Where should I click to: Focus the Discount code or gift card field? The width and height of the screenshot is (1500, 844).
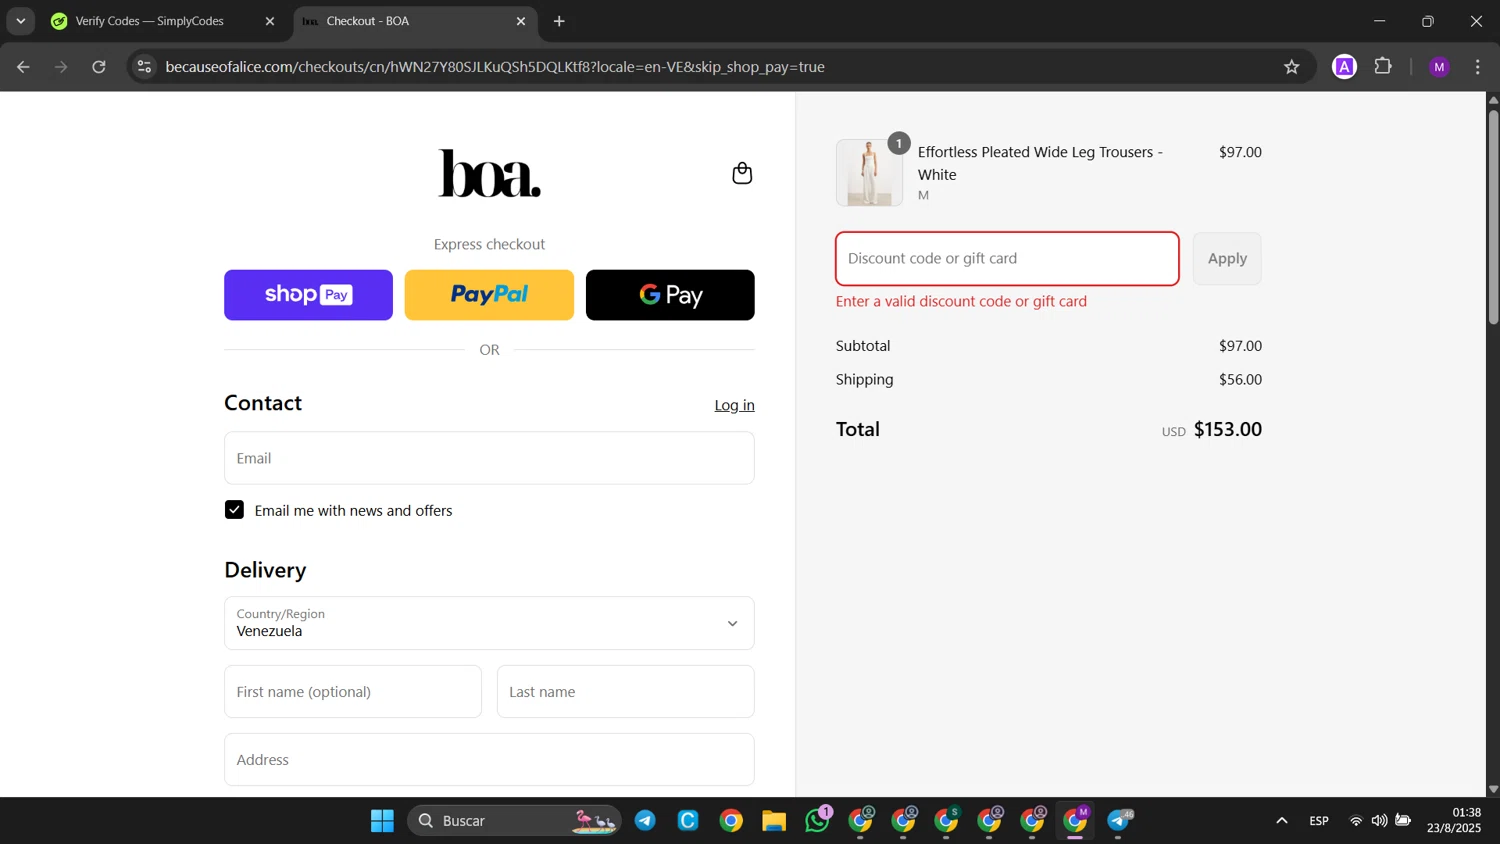(x=1007, y=259)
